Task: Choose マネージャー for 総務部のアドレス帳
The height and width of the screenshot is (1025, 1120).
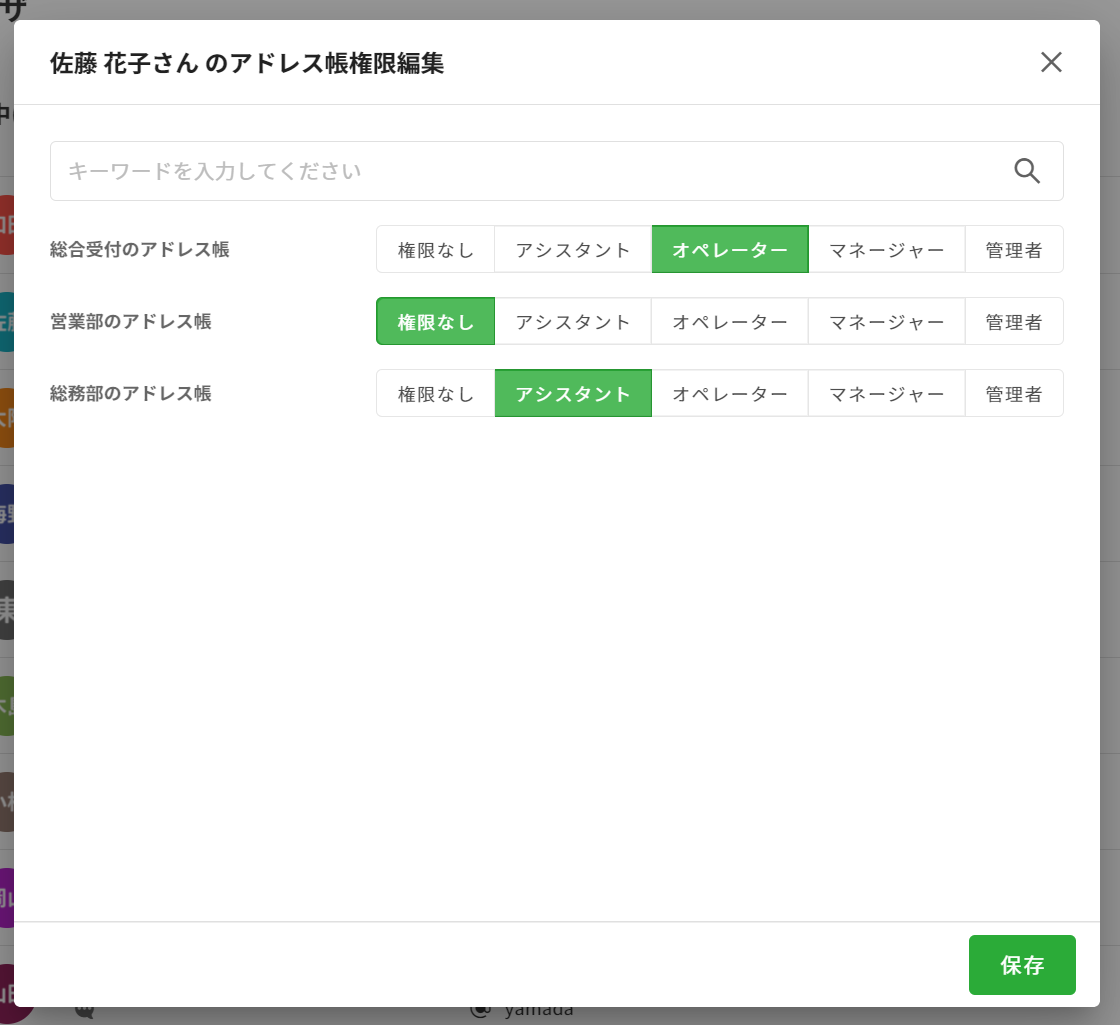Action: (x=886, y=394)
